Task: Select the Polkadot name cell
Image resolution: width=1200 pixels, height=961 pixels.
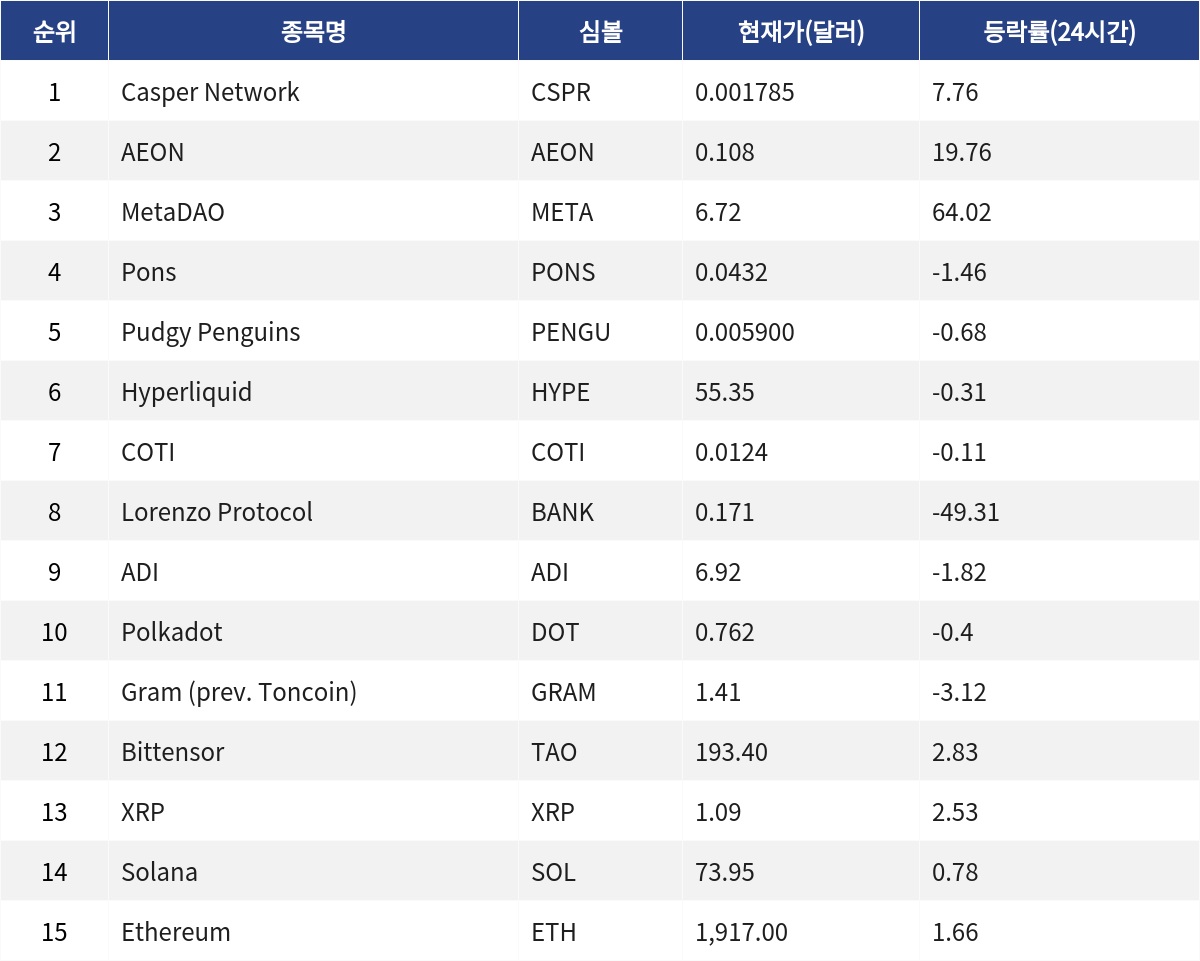Action: (313, 632)
